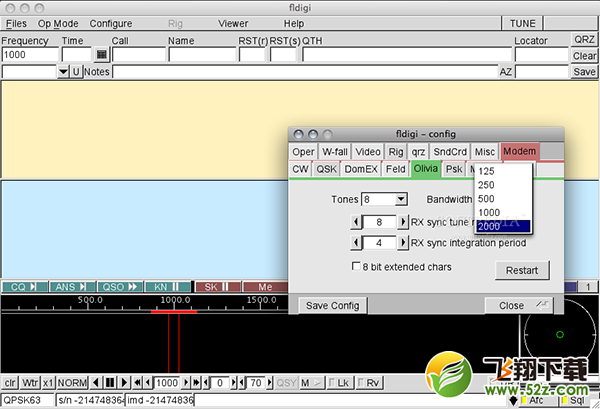
Task: Click the clr waterfall button
Action: [10, 383]
